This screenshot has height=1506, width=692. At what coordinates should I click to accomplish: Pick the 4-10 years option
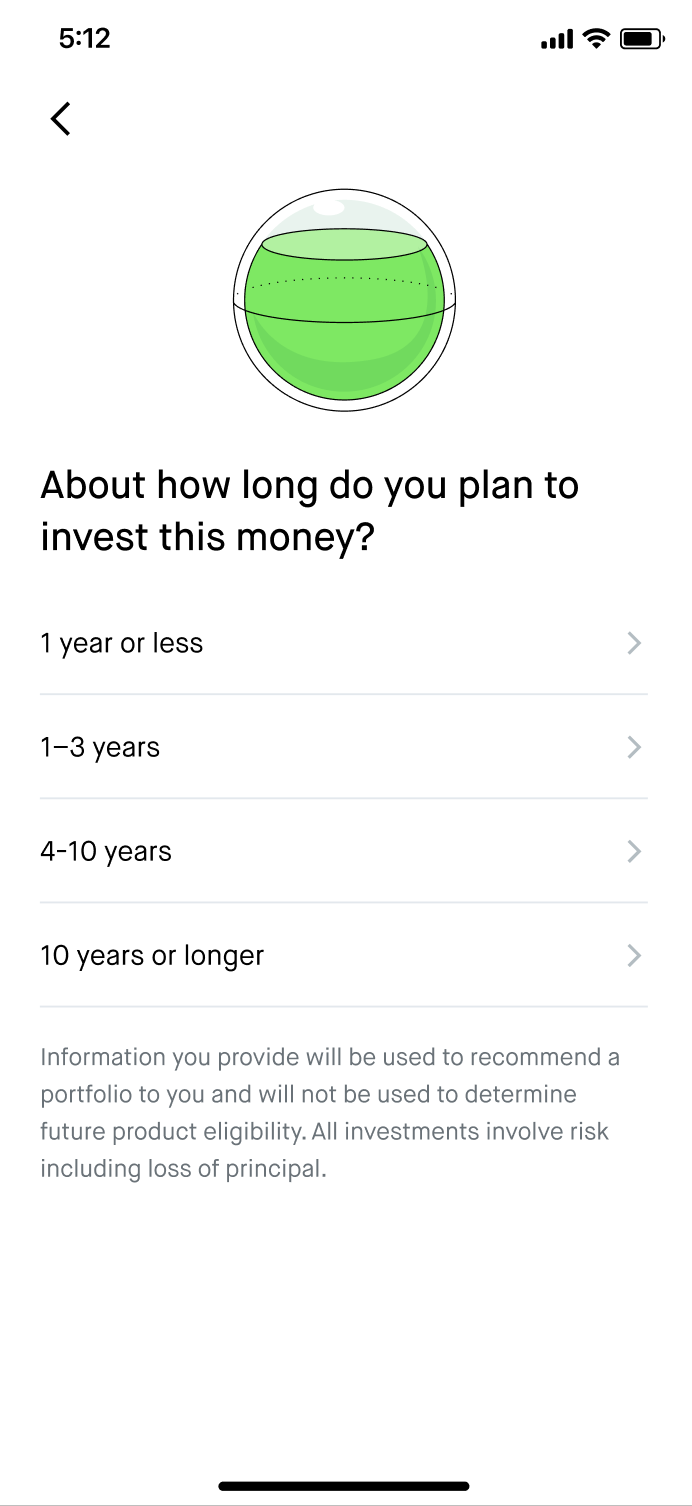(344, 851)
